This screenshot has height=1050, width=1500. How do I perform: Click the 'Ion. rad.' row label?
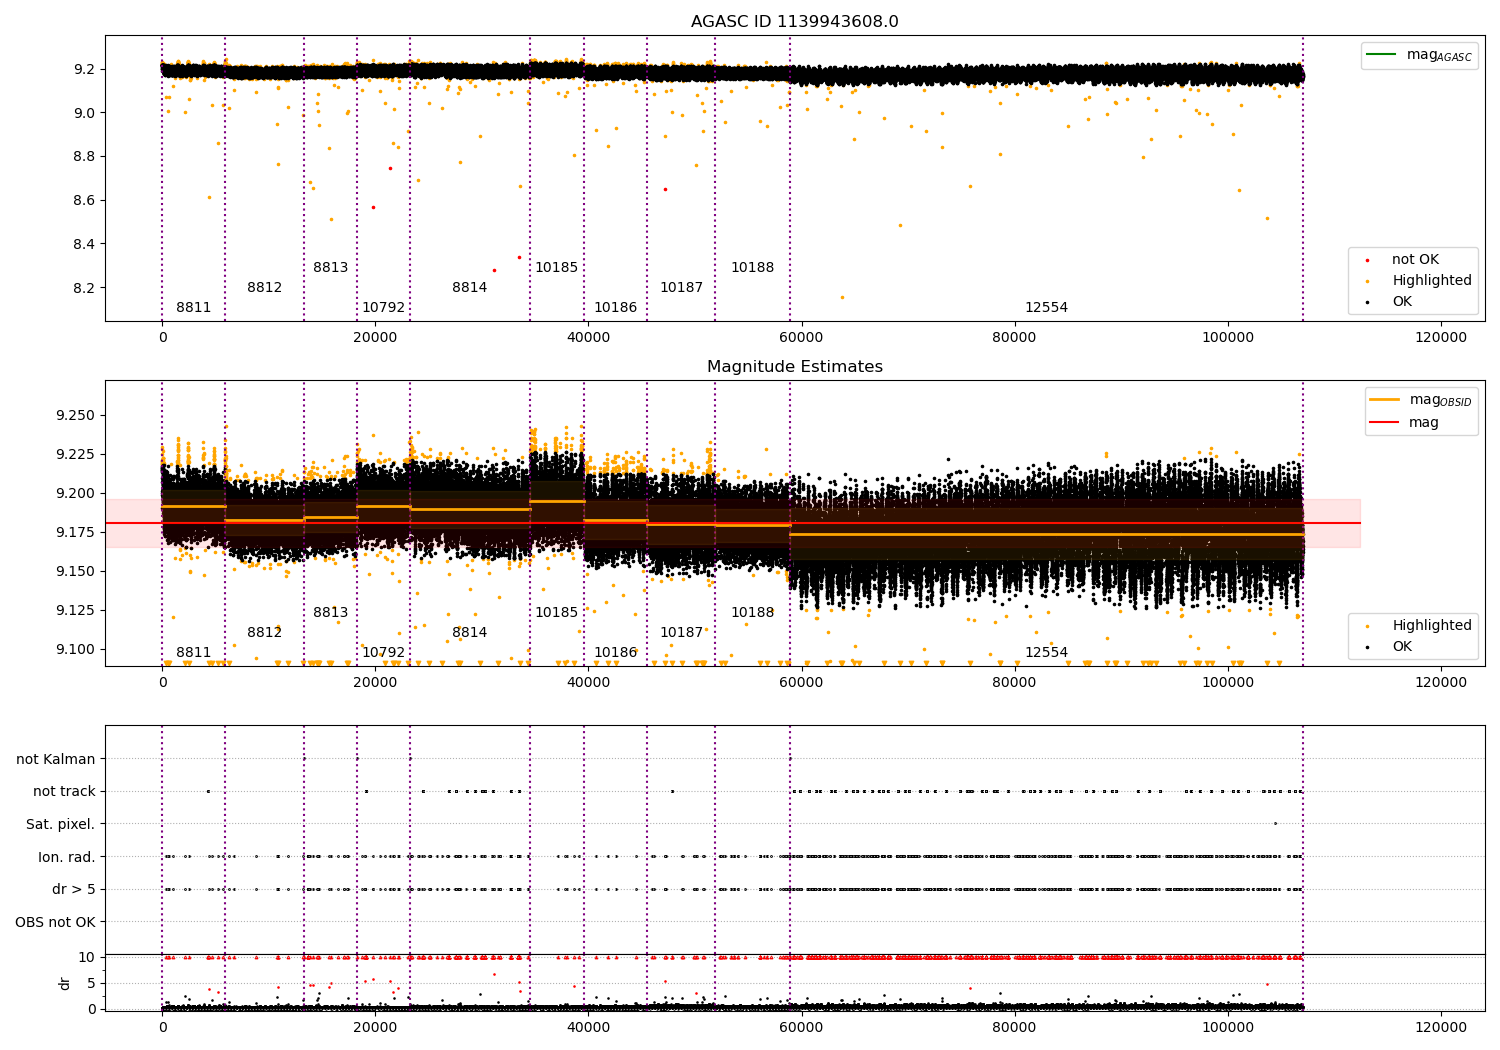pos(67,857)
